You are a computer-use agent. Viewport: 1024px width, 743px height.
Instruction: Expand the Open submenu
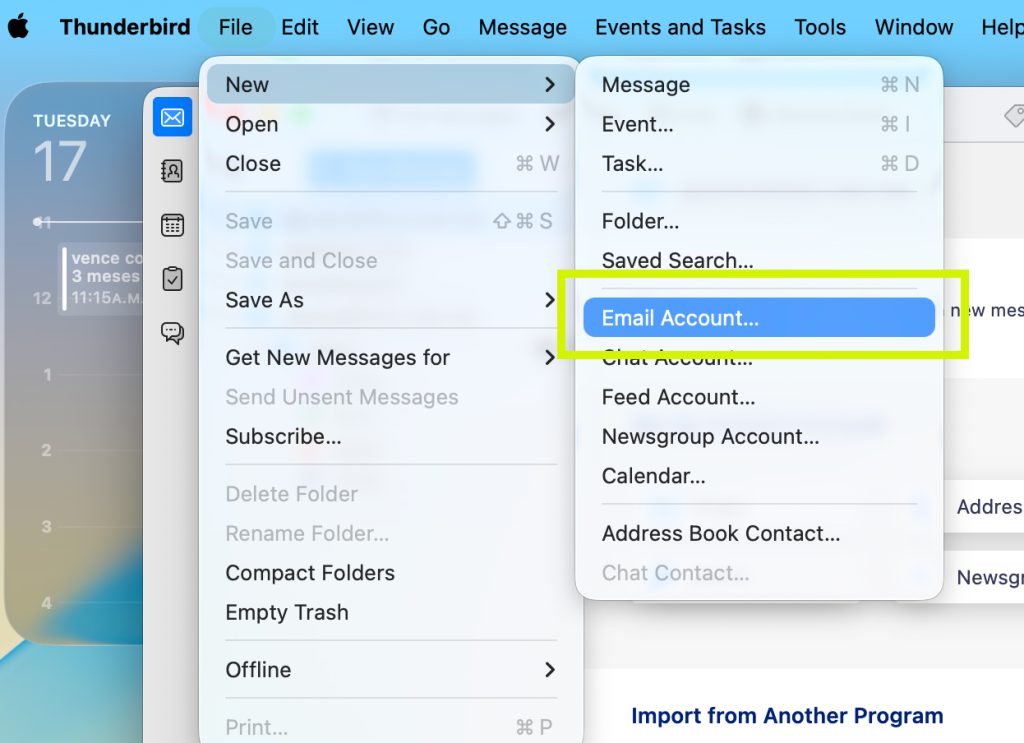[390, 124]
